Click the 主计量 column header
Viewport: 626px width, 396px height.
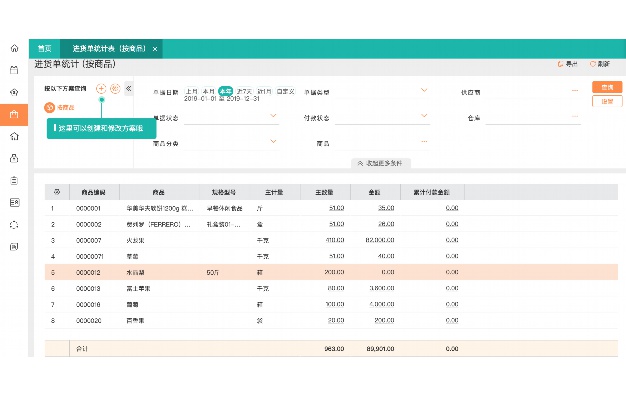tap(274, 192)
